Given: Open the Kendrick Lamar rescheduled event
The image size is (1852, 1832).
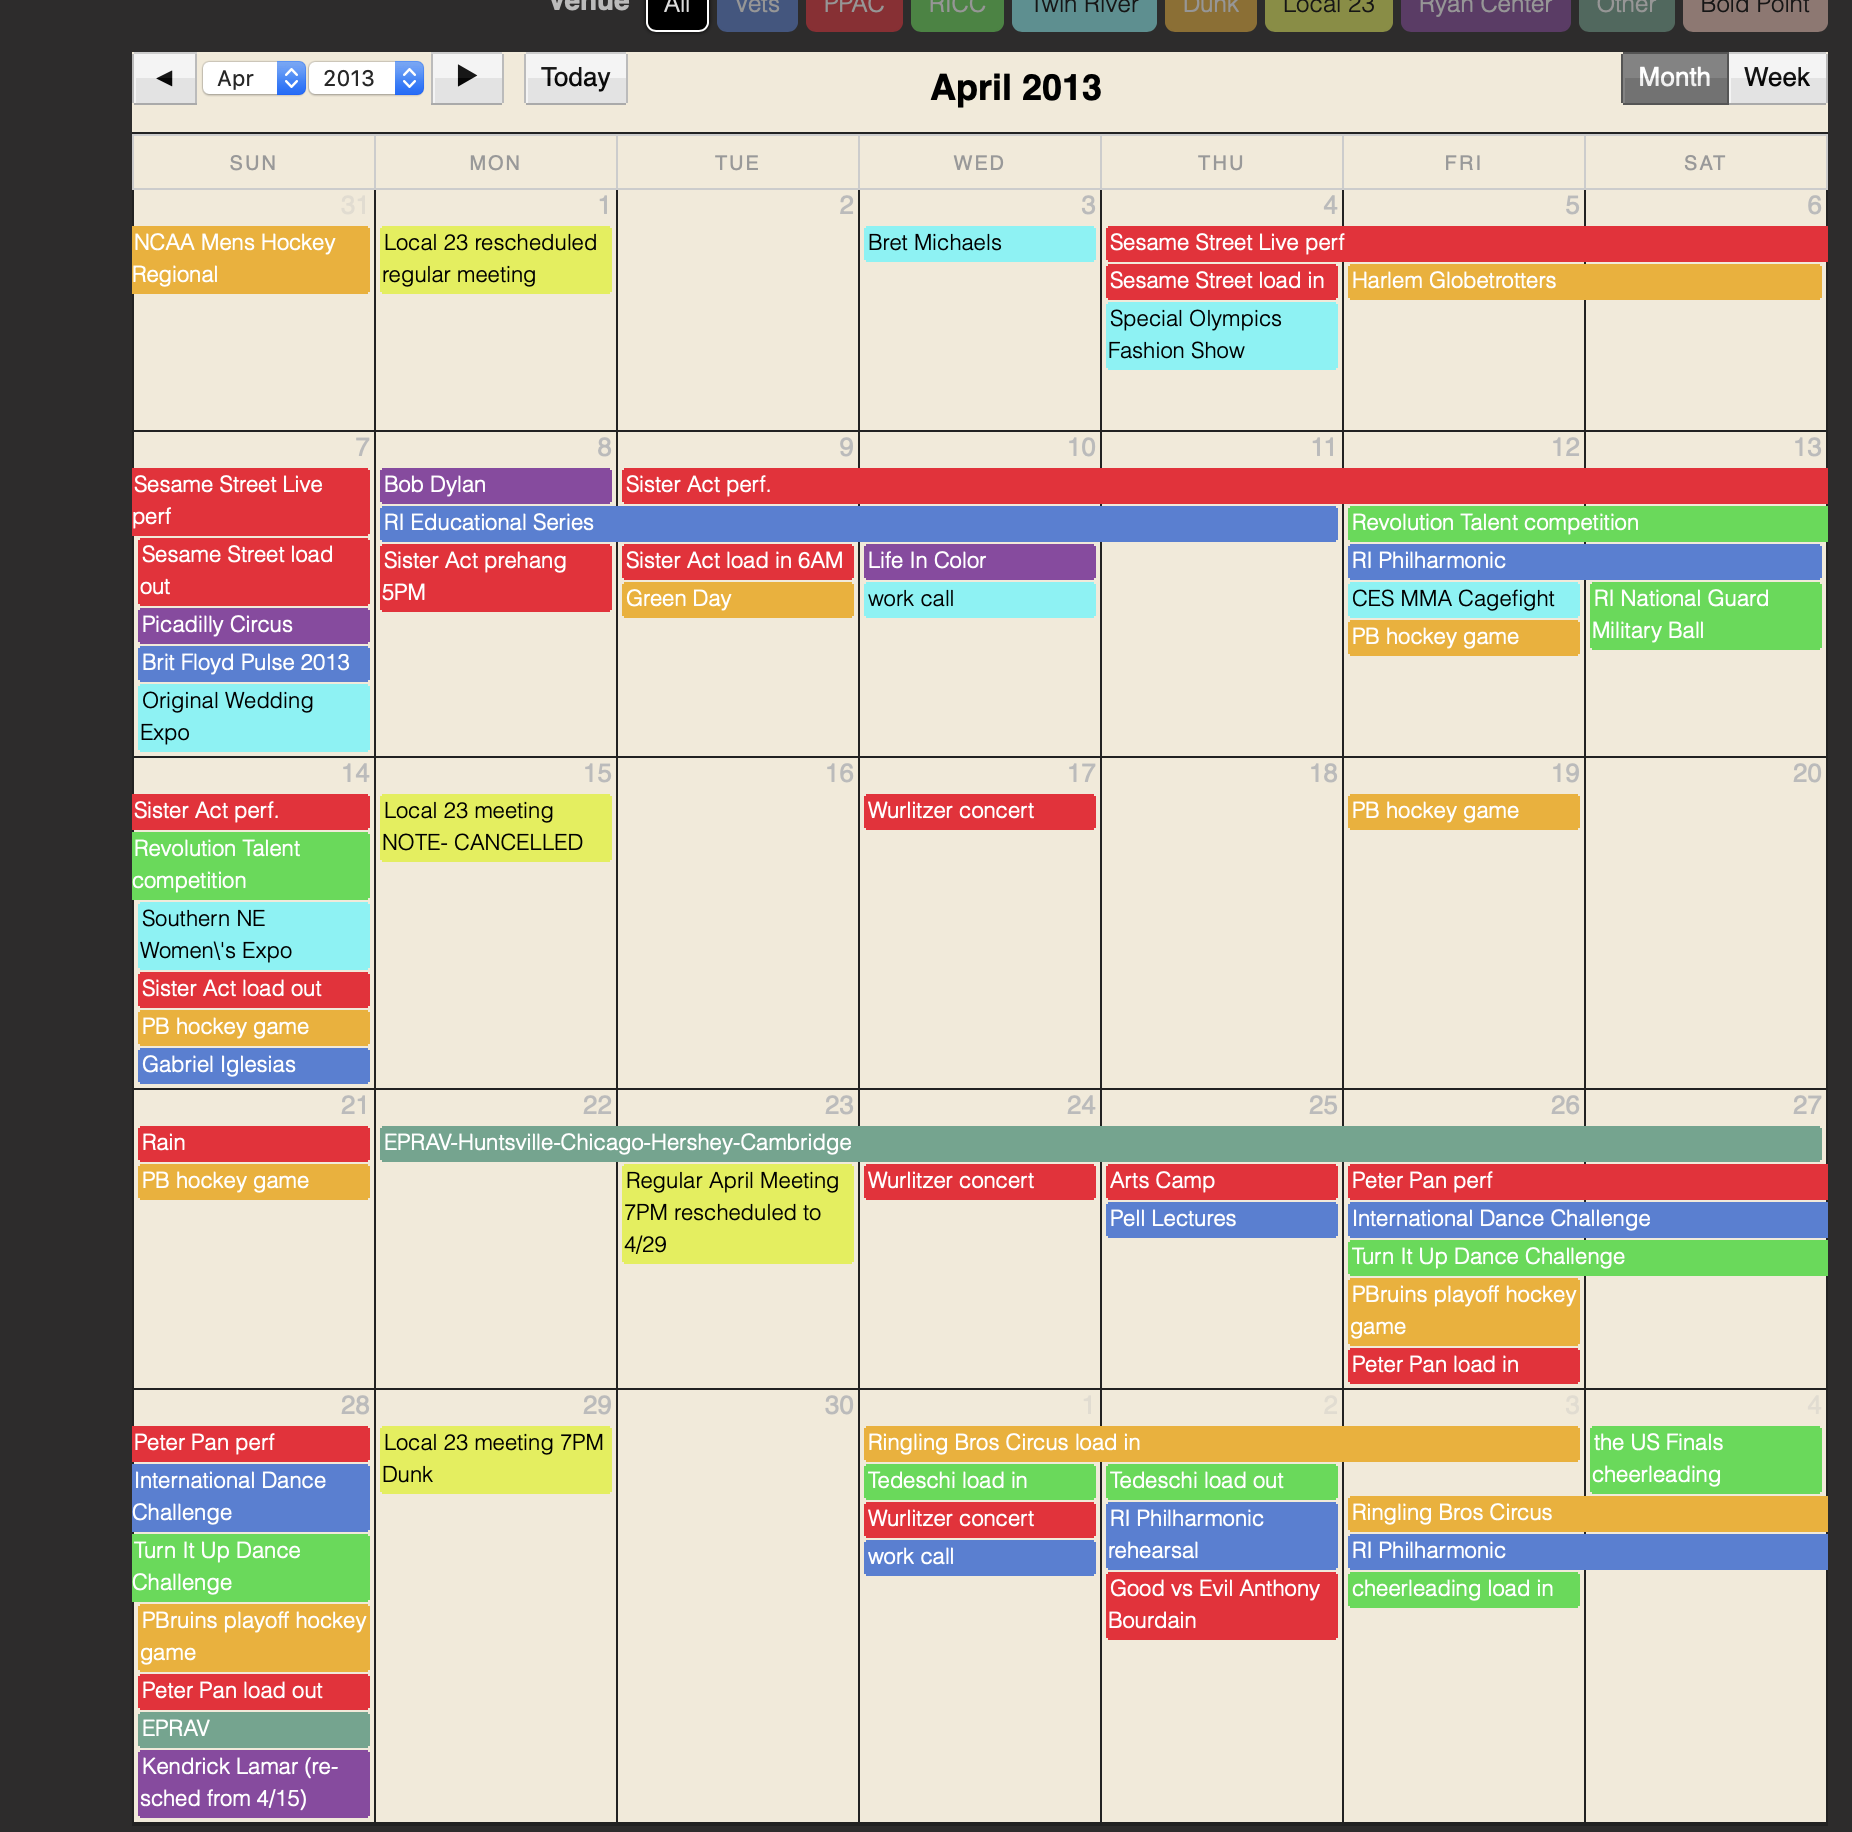Looking at the screenshot, I should pyautogui.click(x=253, y=1782).
